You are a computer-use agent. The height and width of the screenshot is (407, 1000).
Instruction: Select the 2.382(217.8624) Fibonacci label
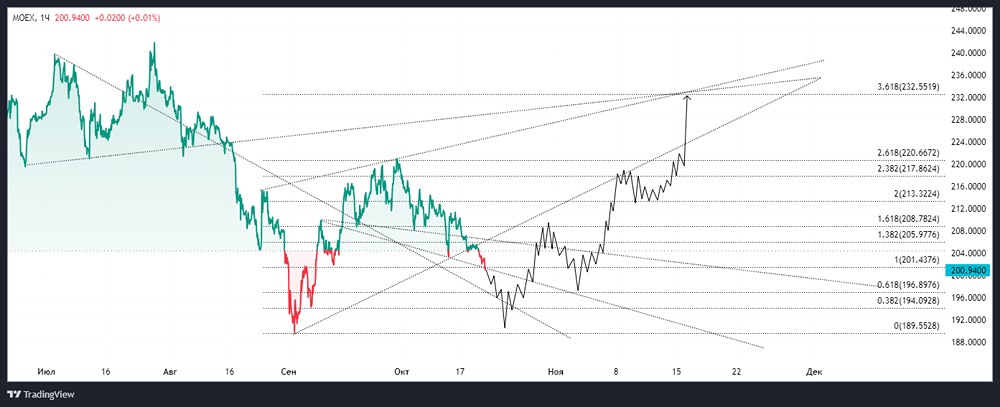point(908,169)
